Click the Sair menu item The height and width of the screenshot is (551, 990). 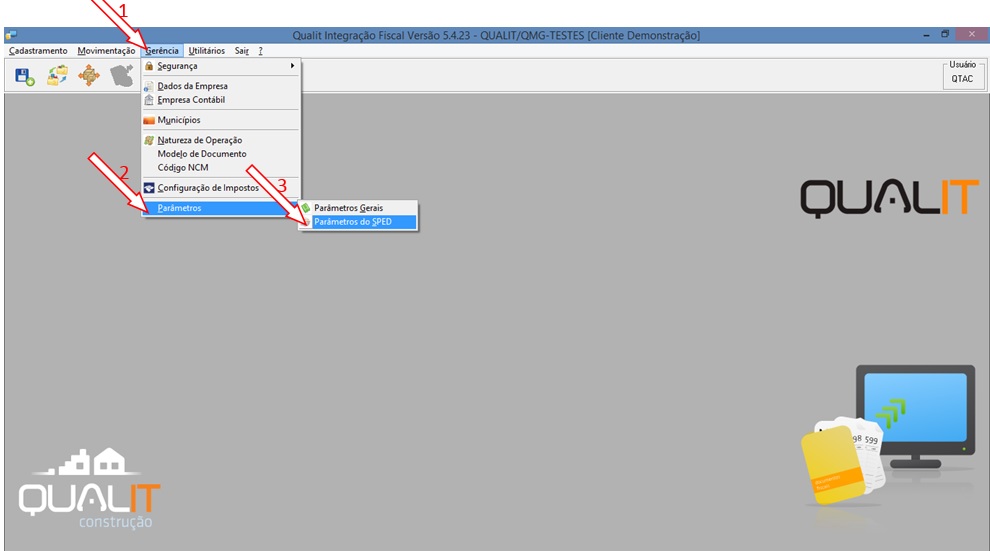point(242,50)
